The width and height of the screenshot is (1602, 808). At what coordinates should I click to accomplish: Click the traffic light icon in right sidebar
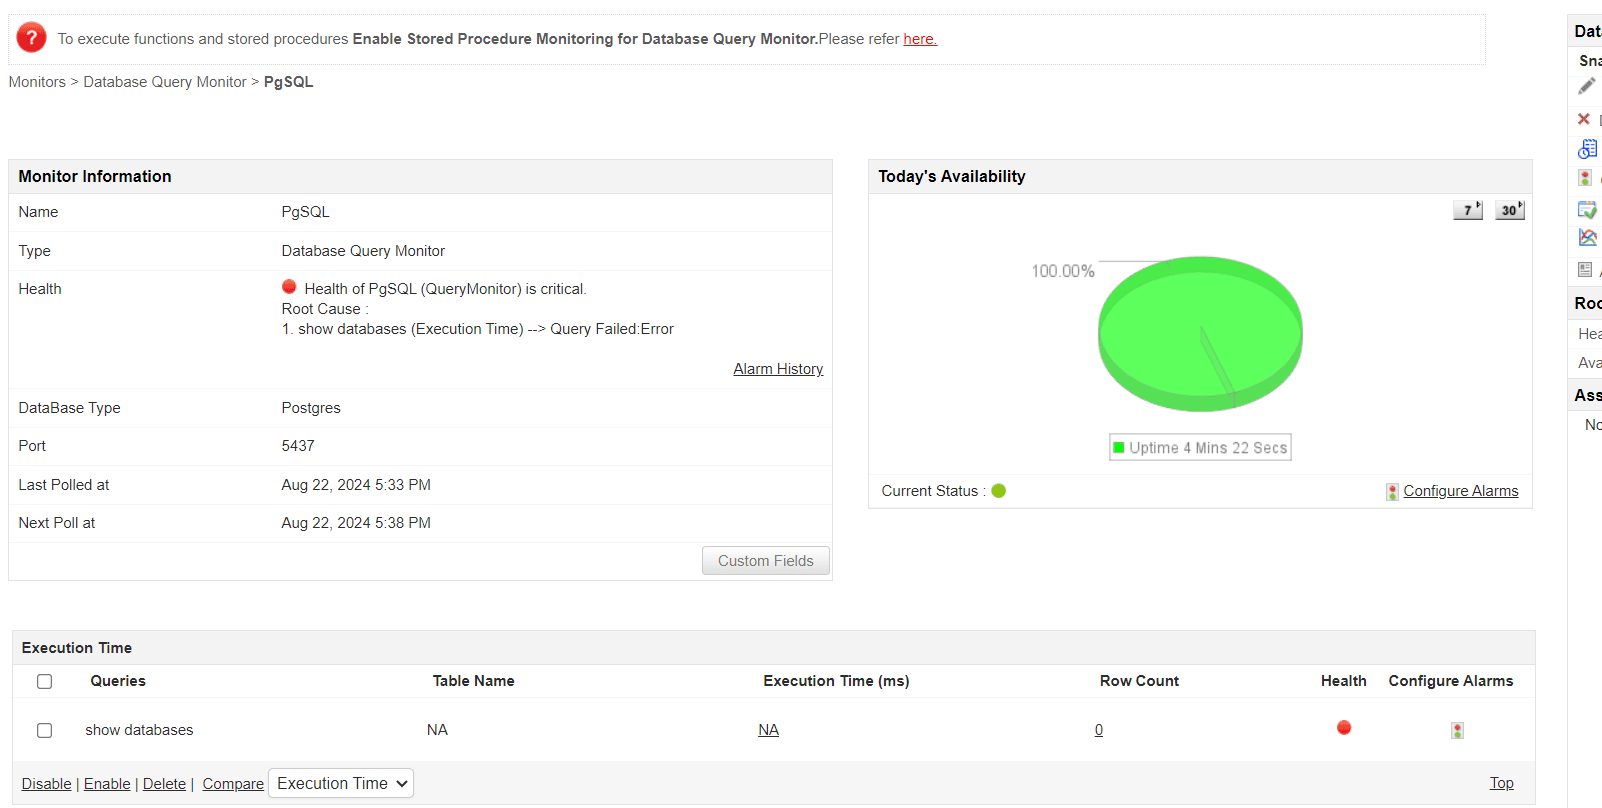pos(1585,178)
